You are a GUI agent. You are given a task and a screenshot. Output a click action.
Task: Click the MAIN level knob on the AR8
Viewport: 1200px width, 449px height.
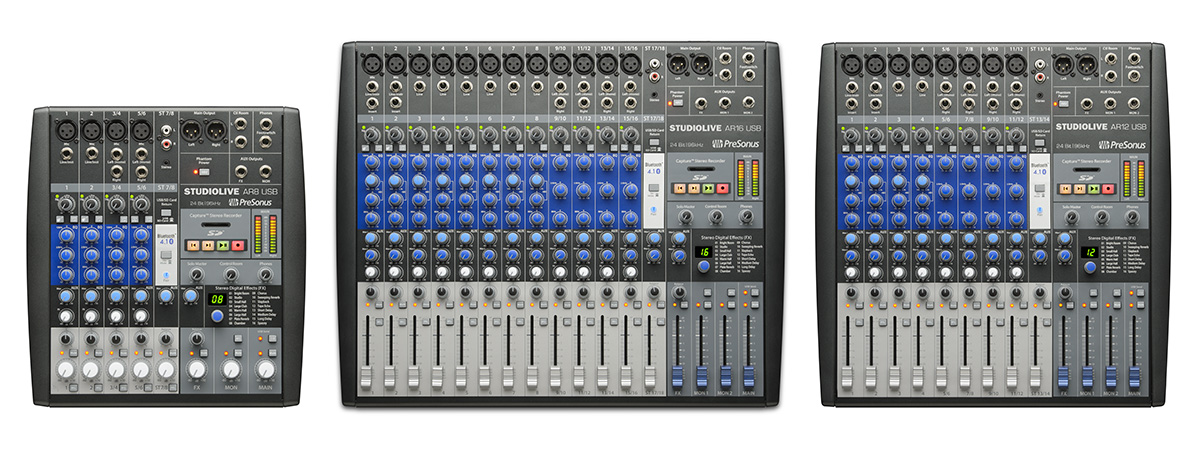(x=265, y=369)
